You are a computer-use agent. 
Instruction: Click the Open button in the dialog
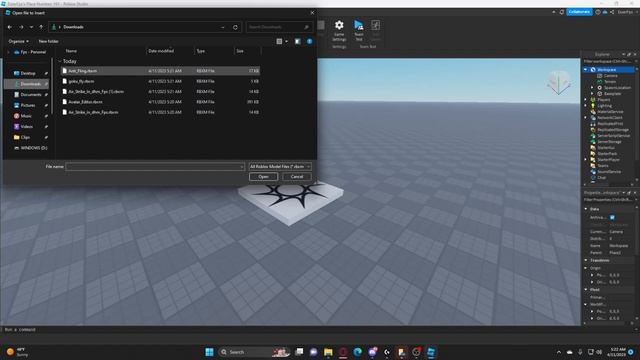[263, 177]
